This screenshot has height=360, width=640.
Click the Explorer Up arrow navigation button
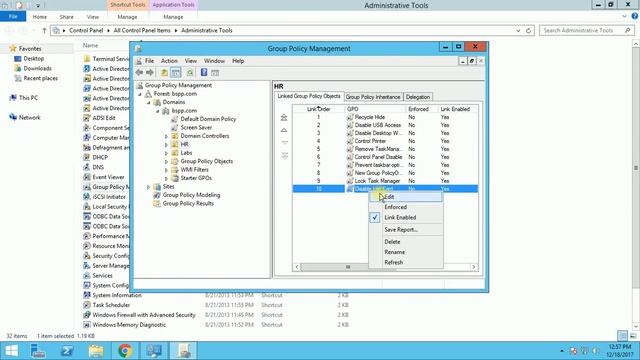44,31
